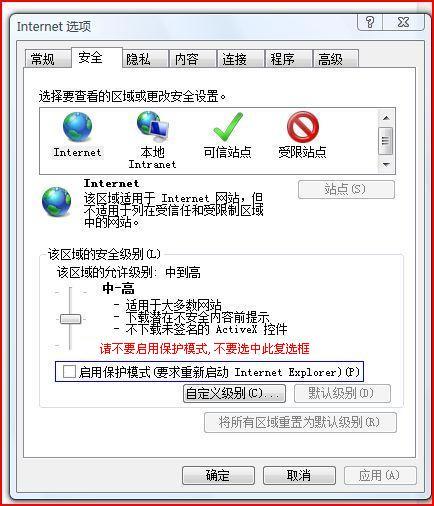Click the large globe beside the Internet description
Viewport: 434px width, 506px height.
click(x=56, y=202)
